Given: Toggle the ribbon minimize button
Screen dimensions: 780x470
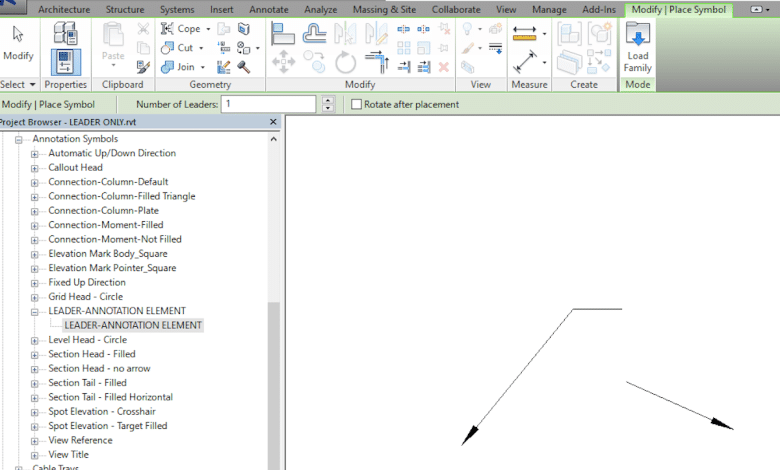Looking at the screenshot, I should (758, 9).
